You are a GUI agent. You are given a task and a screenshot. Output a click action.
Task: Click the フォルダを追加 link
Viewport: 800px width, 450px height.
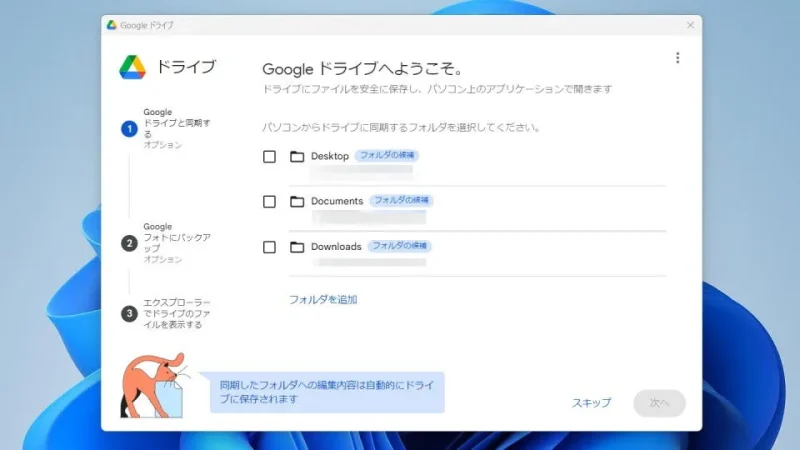pos(323,299)
